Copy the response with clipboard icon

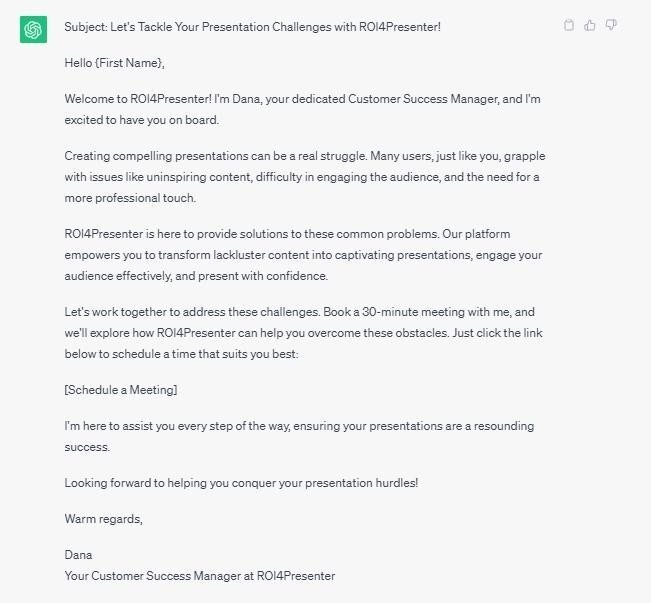pyautogui.click(x=569, y=25)
